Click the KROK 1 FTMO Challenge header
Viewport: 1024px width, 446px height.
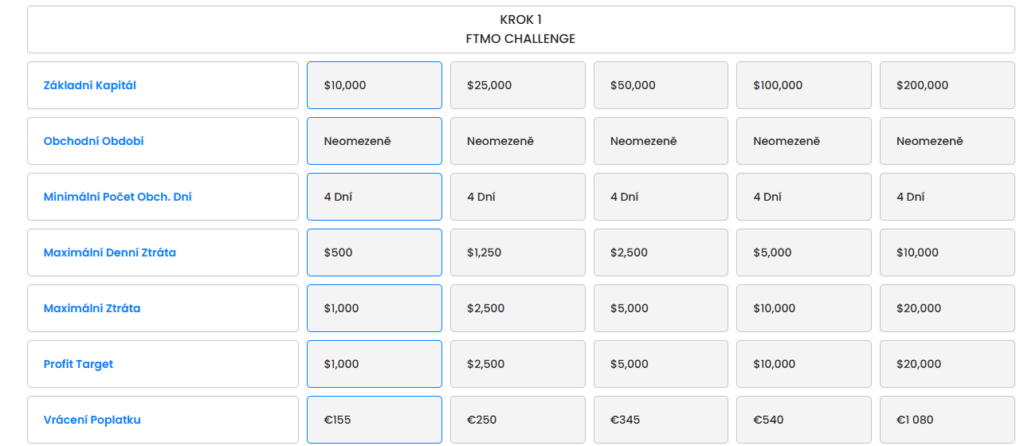tap(520, 29)
